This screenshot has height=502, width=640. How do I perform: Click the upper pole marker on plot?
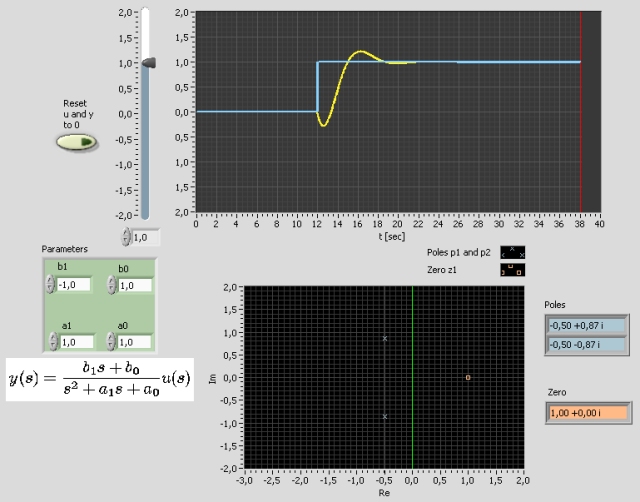coord(385,339)
